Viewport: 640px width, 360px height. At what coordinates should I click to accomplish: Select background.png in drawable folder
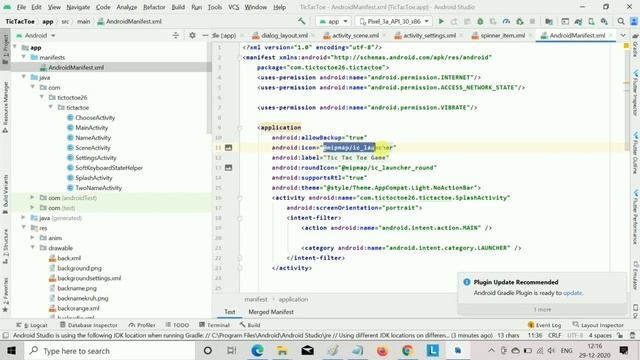click(x=79, y=268)
